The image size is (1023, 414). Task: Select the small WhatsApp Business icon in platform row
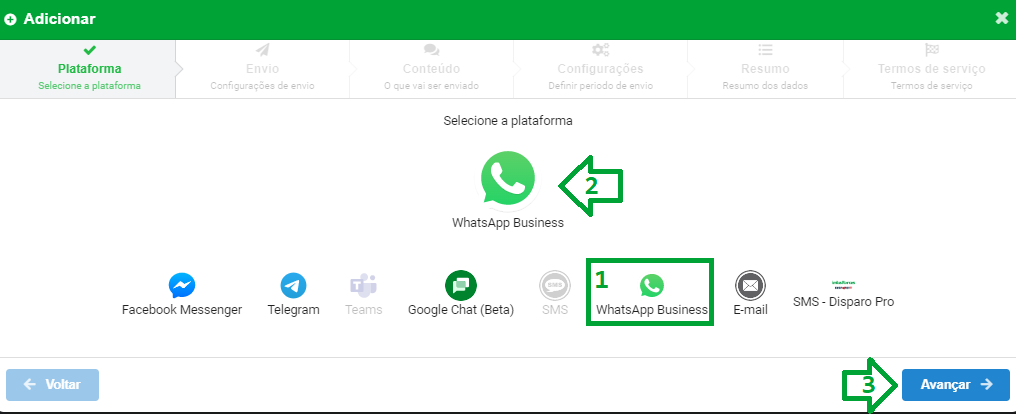click(652, 286)
